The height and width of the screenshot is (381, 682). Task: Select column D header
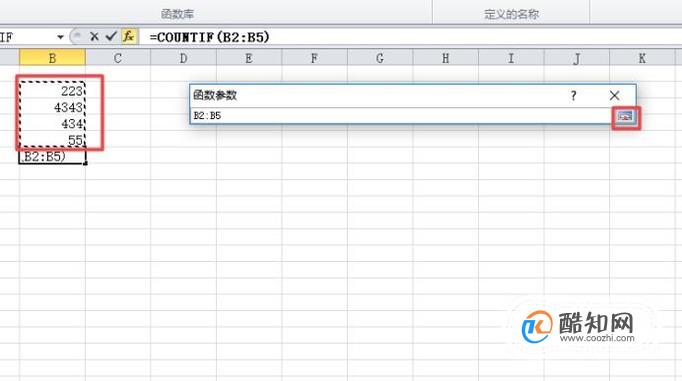pyautogui.click(x=184, y=58)
